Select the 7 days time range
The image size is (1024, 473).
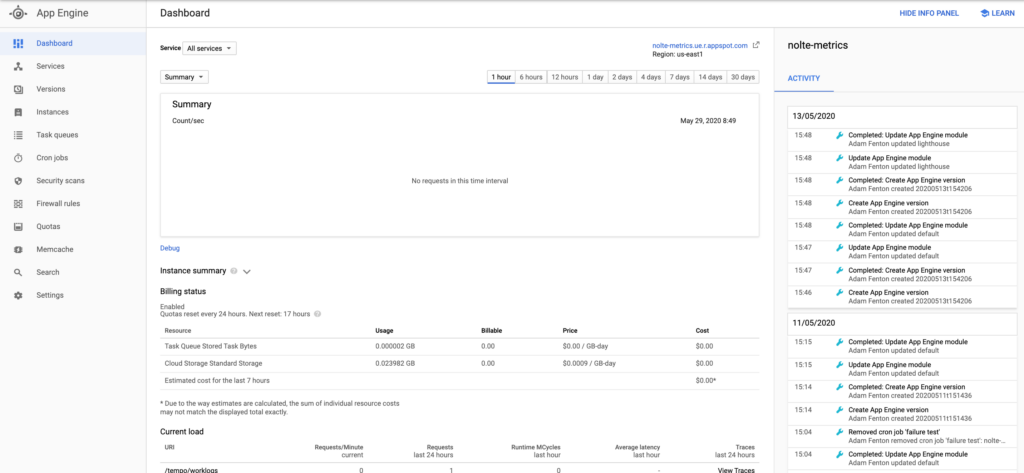(679, 77)
